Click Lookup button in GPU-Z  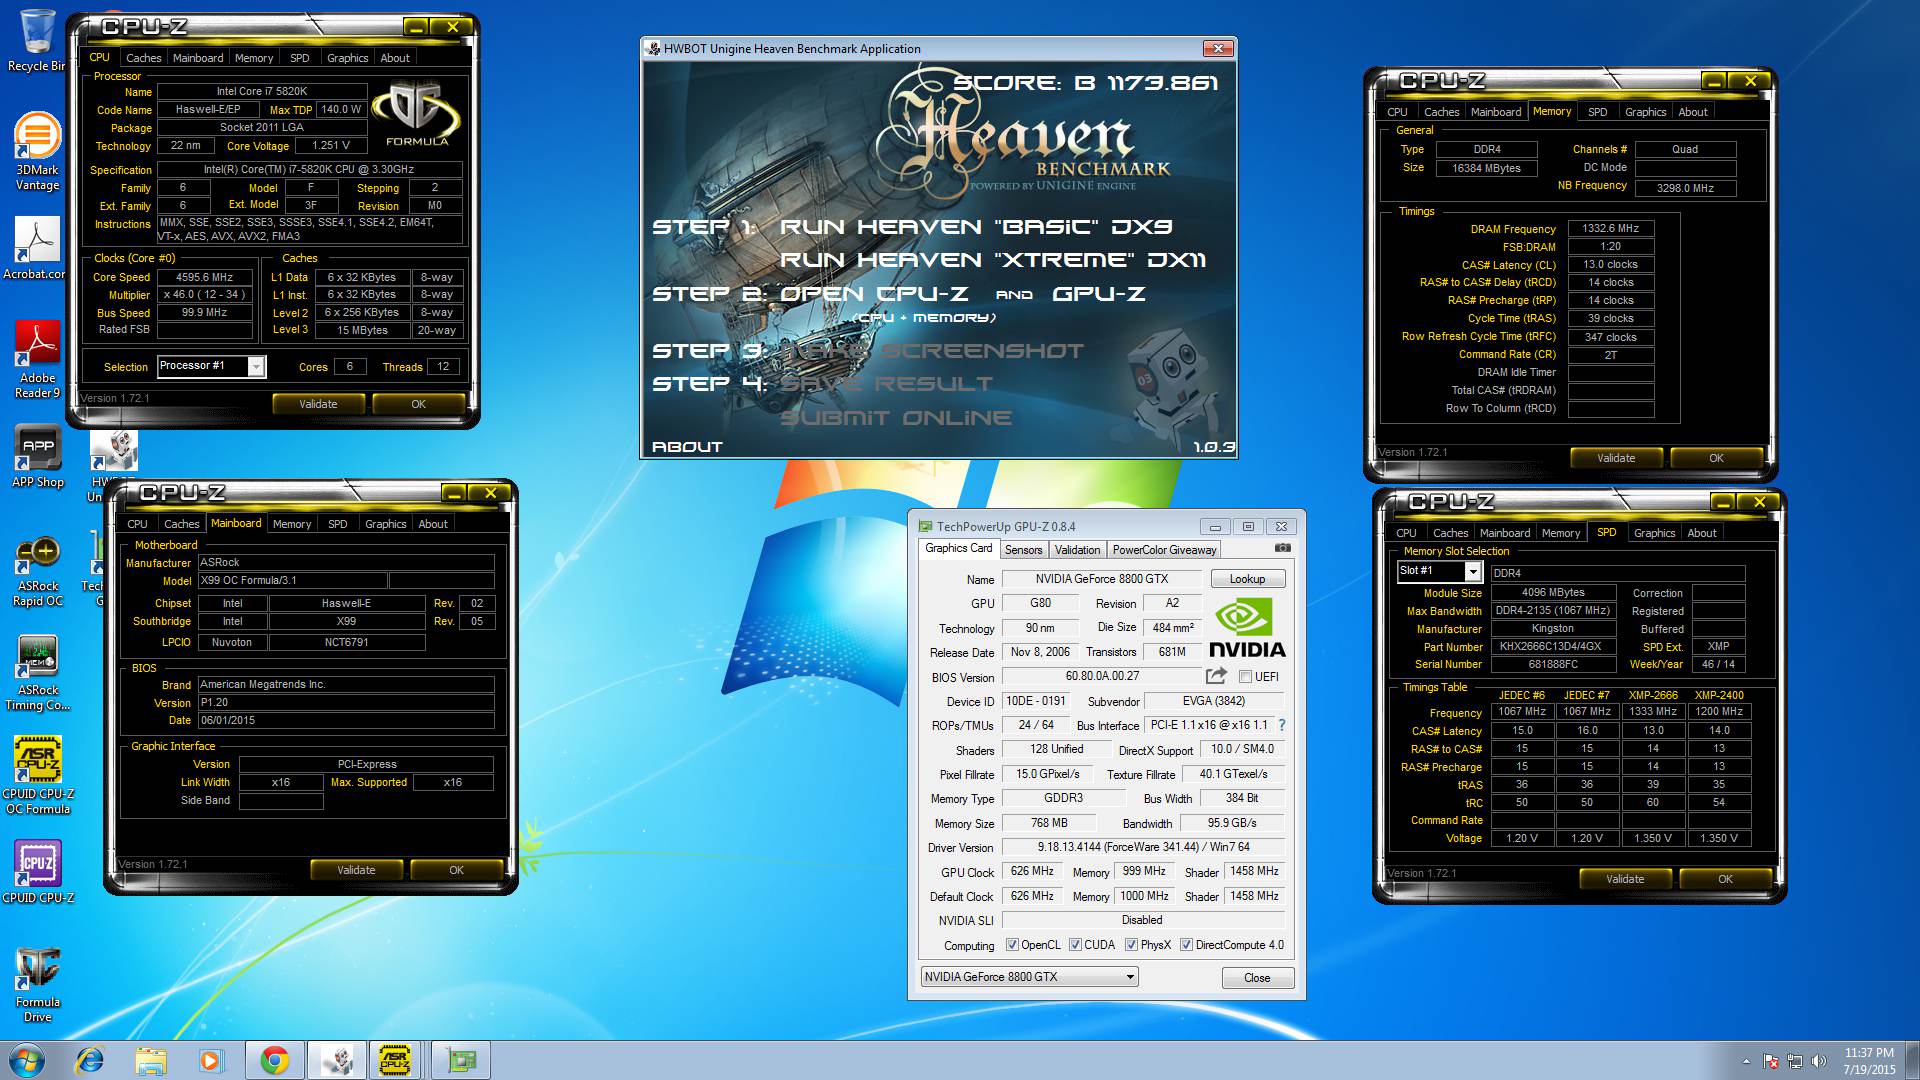click(x=1247, y=579)
